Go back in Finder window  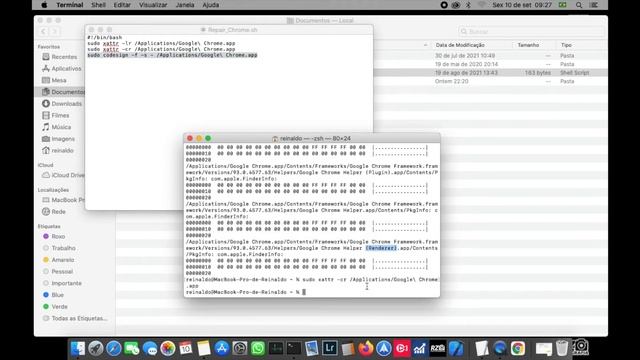point(43,31)
